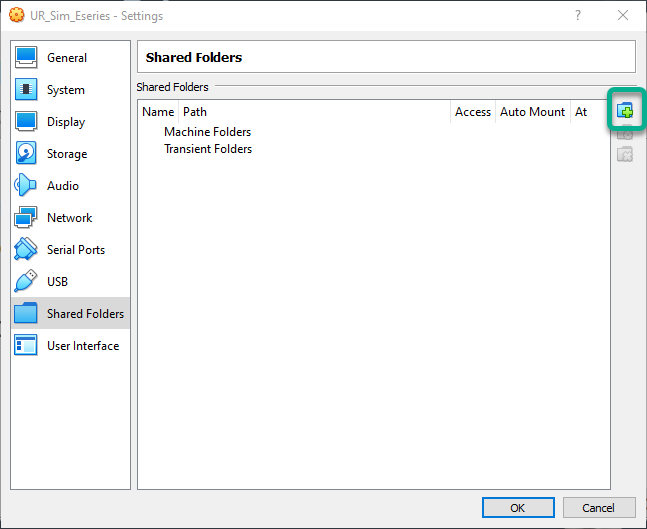This screenshot has width=647, height=529.
Task: Open the System settings category
Action: click(66, 90)
